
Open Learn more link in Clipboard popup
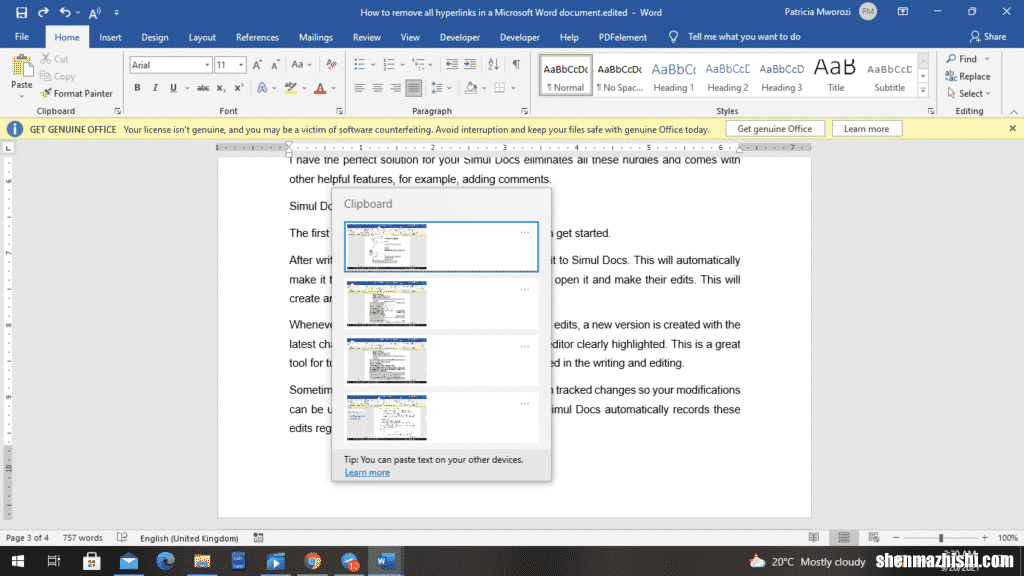click(367, 472)
